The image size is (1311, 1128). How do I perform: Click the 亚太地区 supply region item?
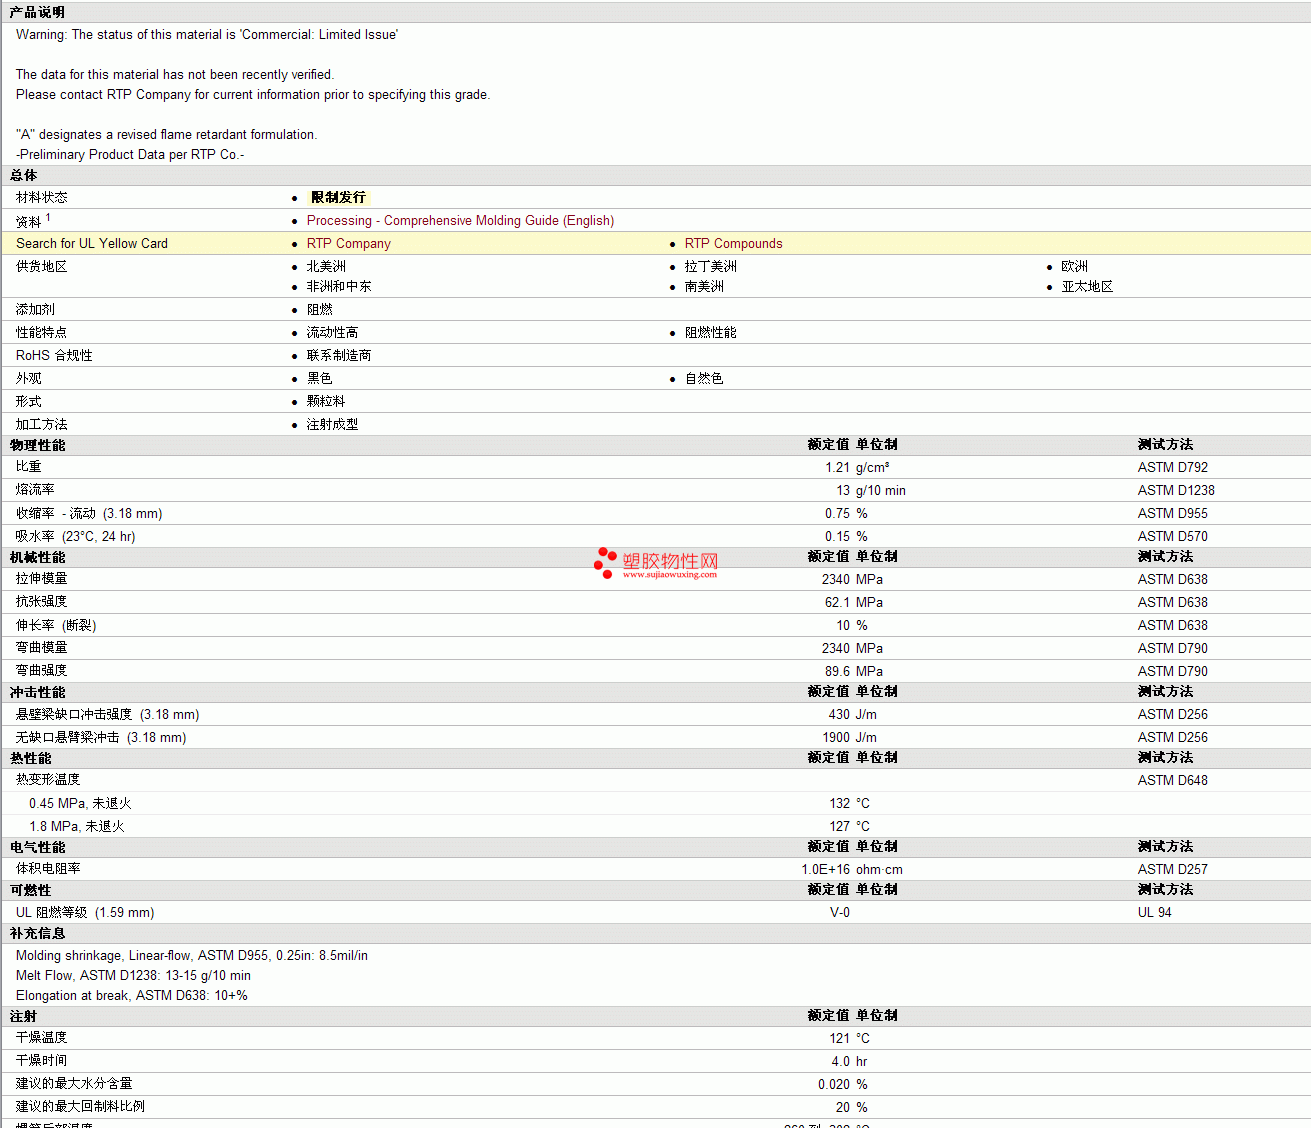(1087, 287)
